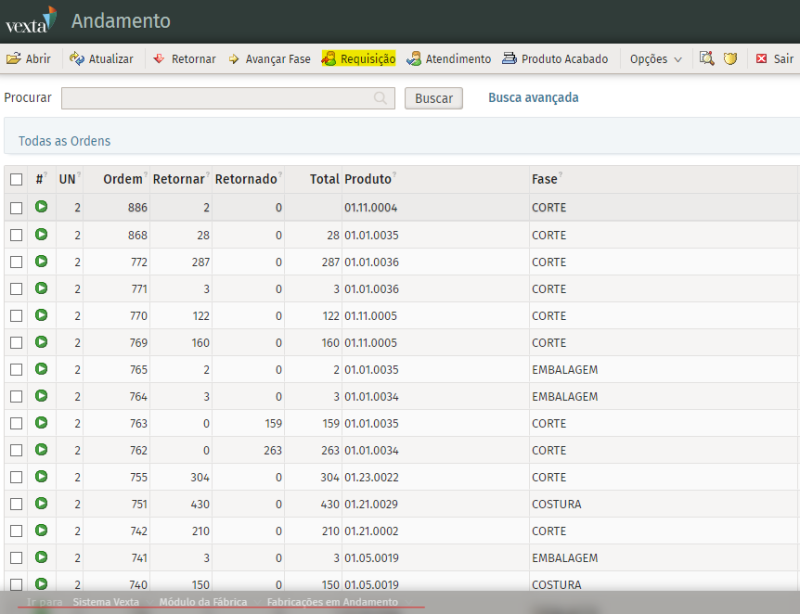
Task: Click the Avançar Fase arrow icon
Action: (x=234, y=59)
